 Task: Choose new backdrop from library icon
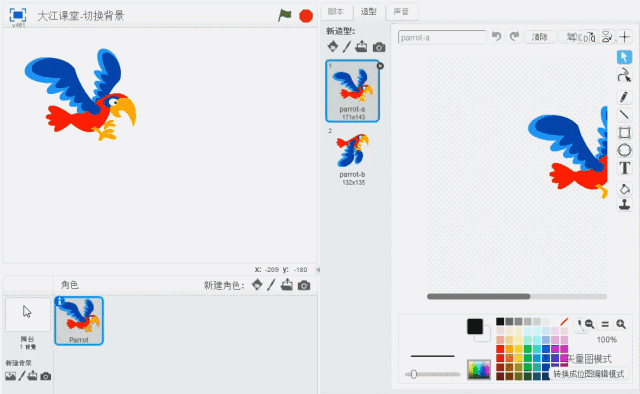(x=11, y=376)
